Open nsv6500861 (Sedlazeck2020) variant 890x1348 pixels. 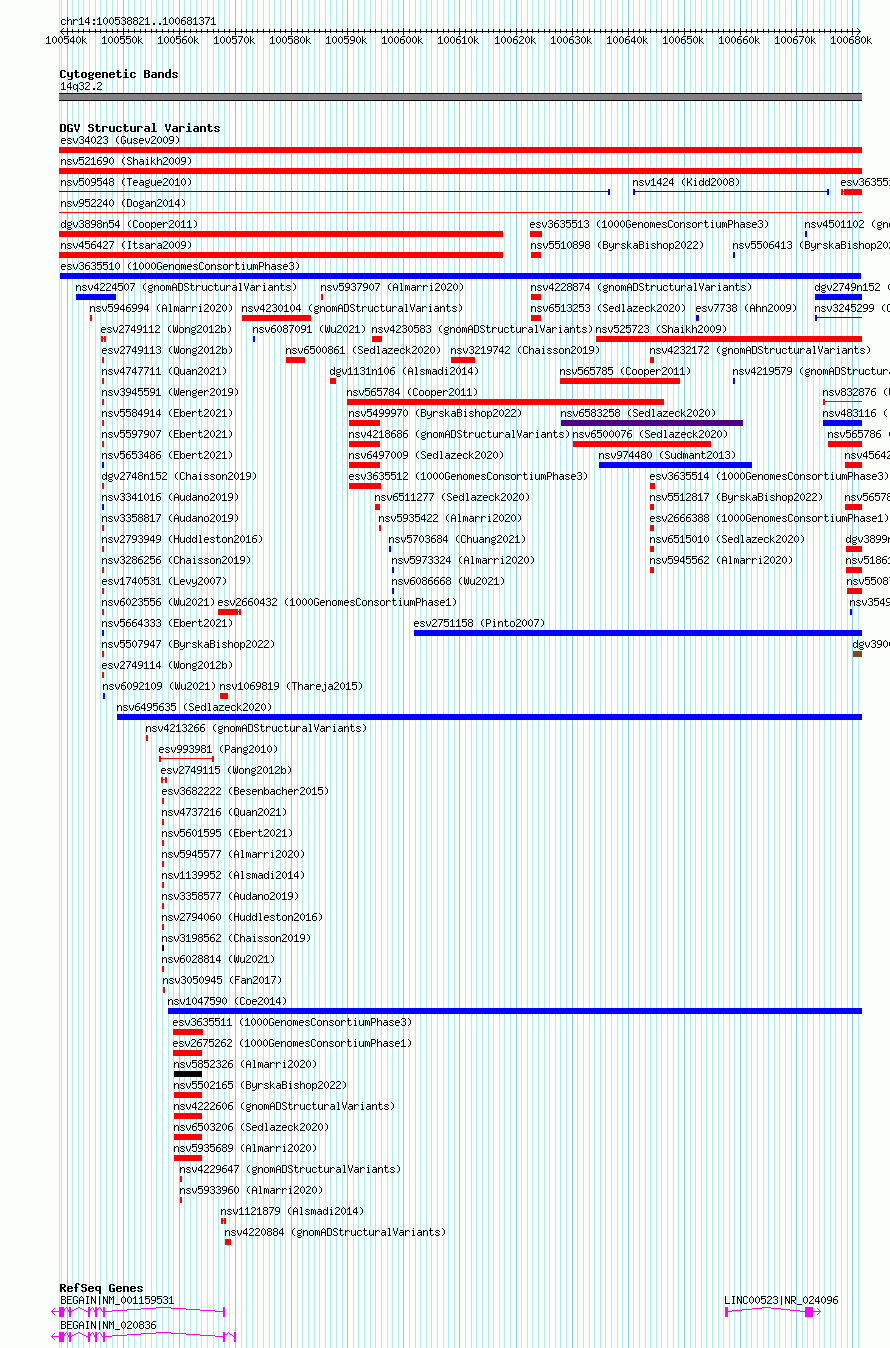pos(363,350)
